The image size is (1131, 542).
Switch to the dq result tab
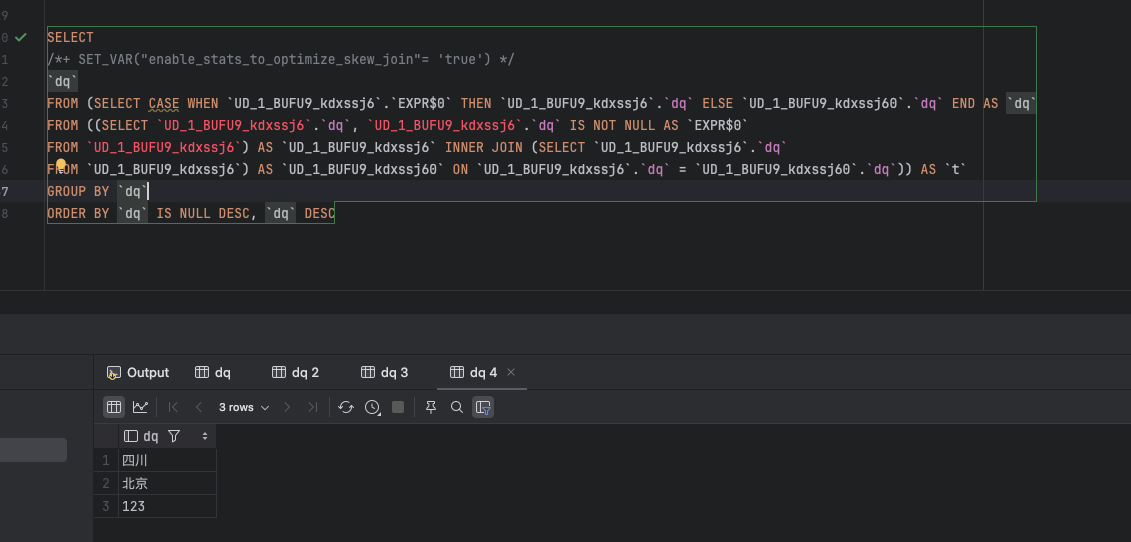coord(213,372)
